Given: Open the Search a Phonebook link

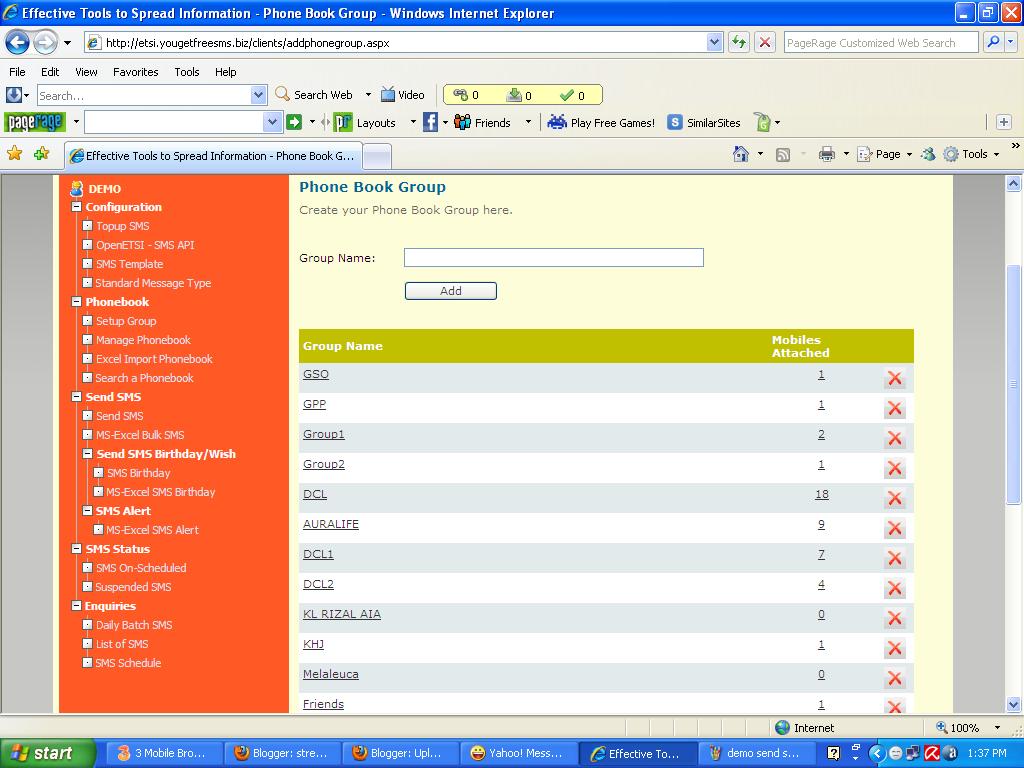Looking at the screenshot, I should click(144, 377).
